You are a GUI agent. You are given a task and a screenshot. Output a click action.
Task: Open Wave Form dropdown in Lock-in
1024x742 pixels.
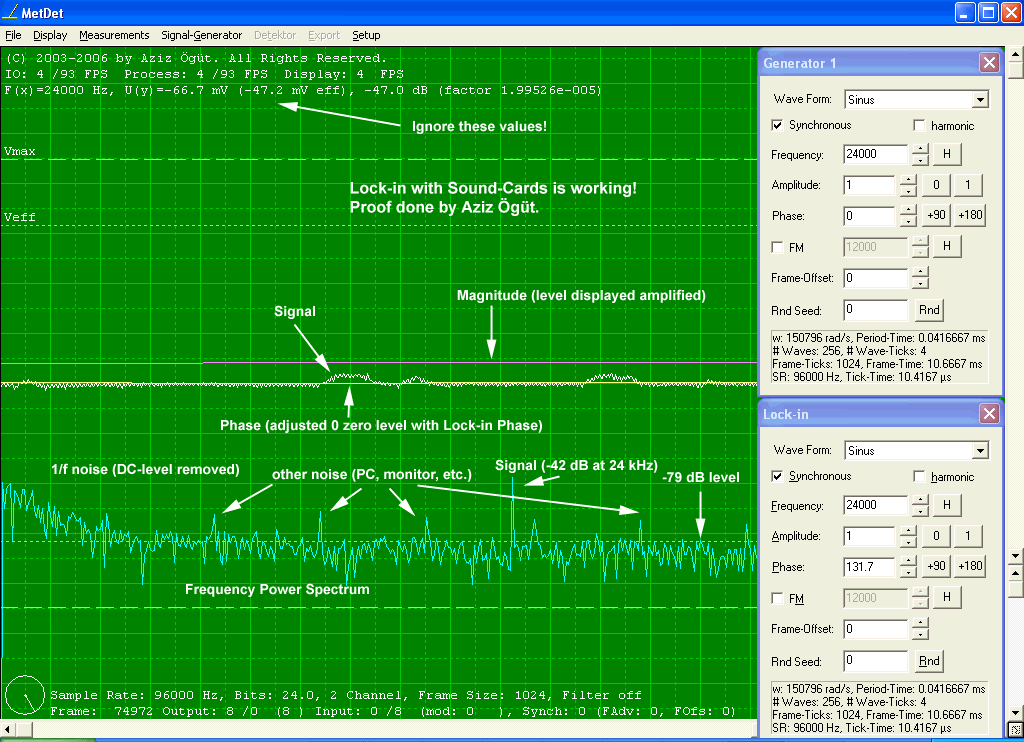[980, 451]
